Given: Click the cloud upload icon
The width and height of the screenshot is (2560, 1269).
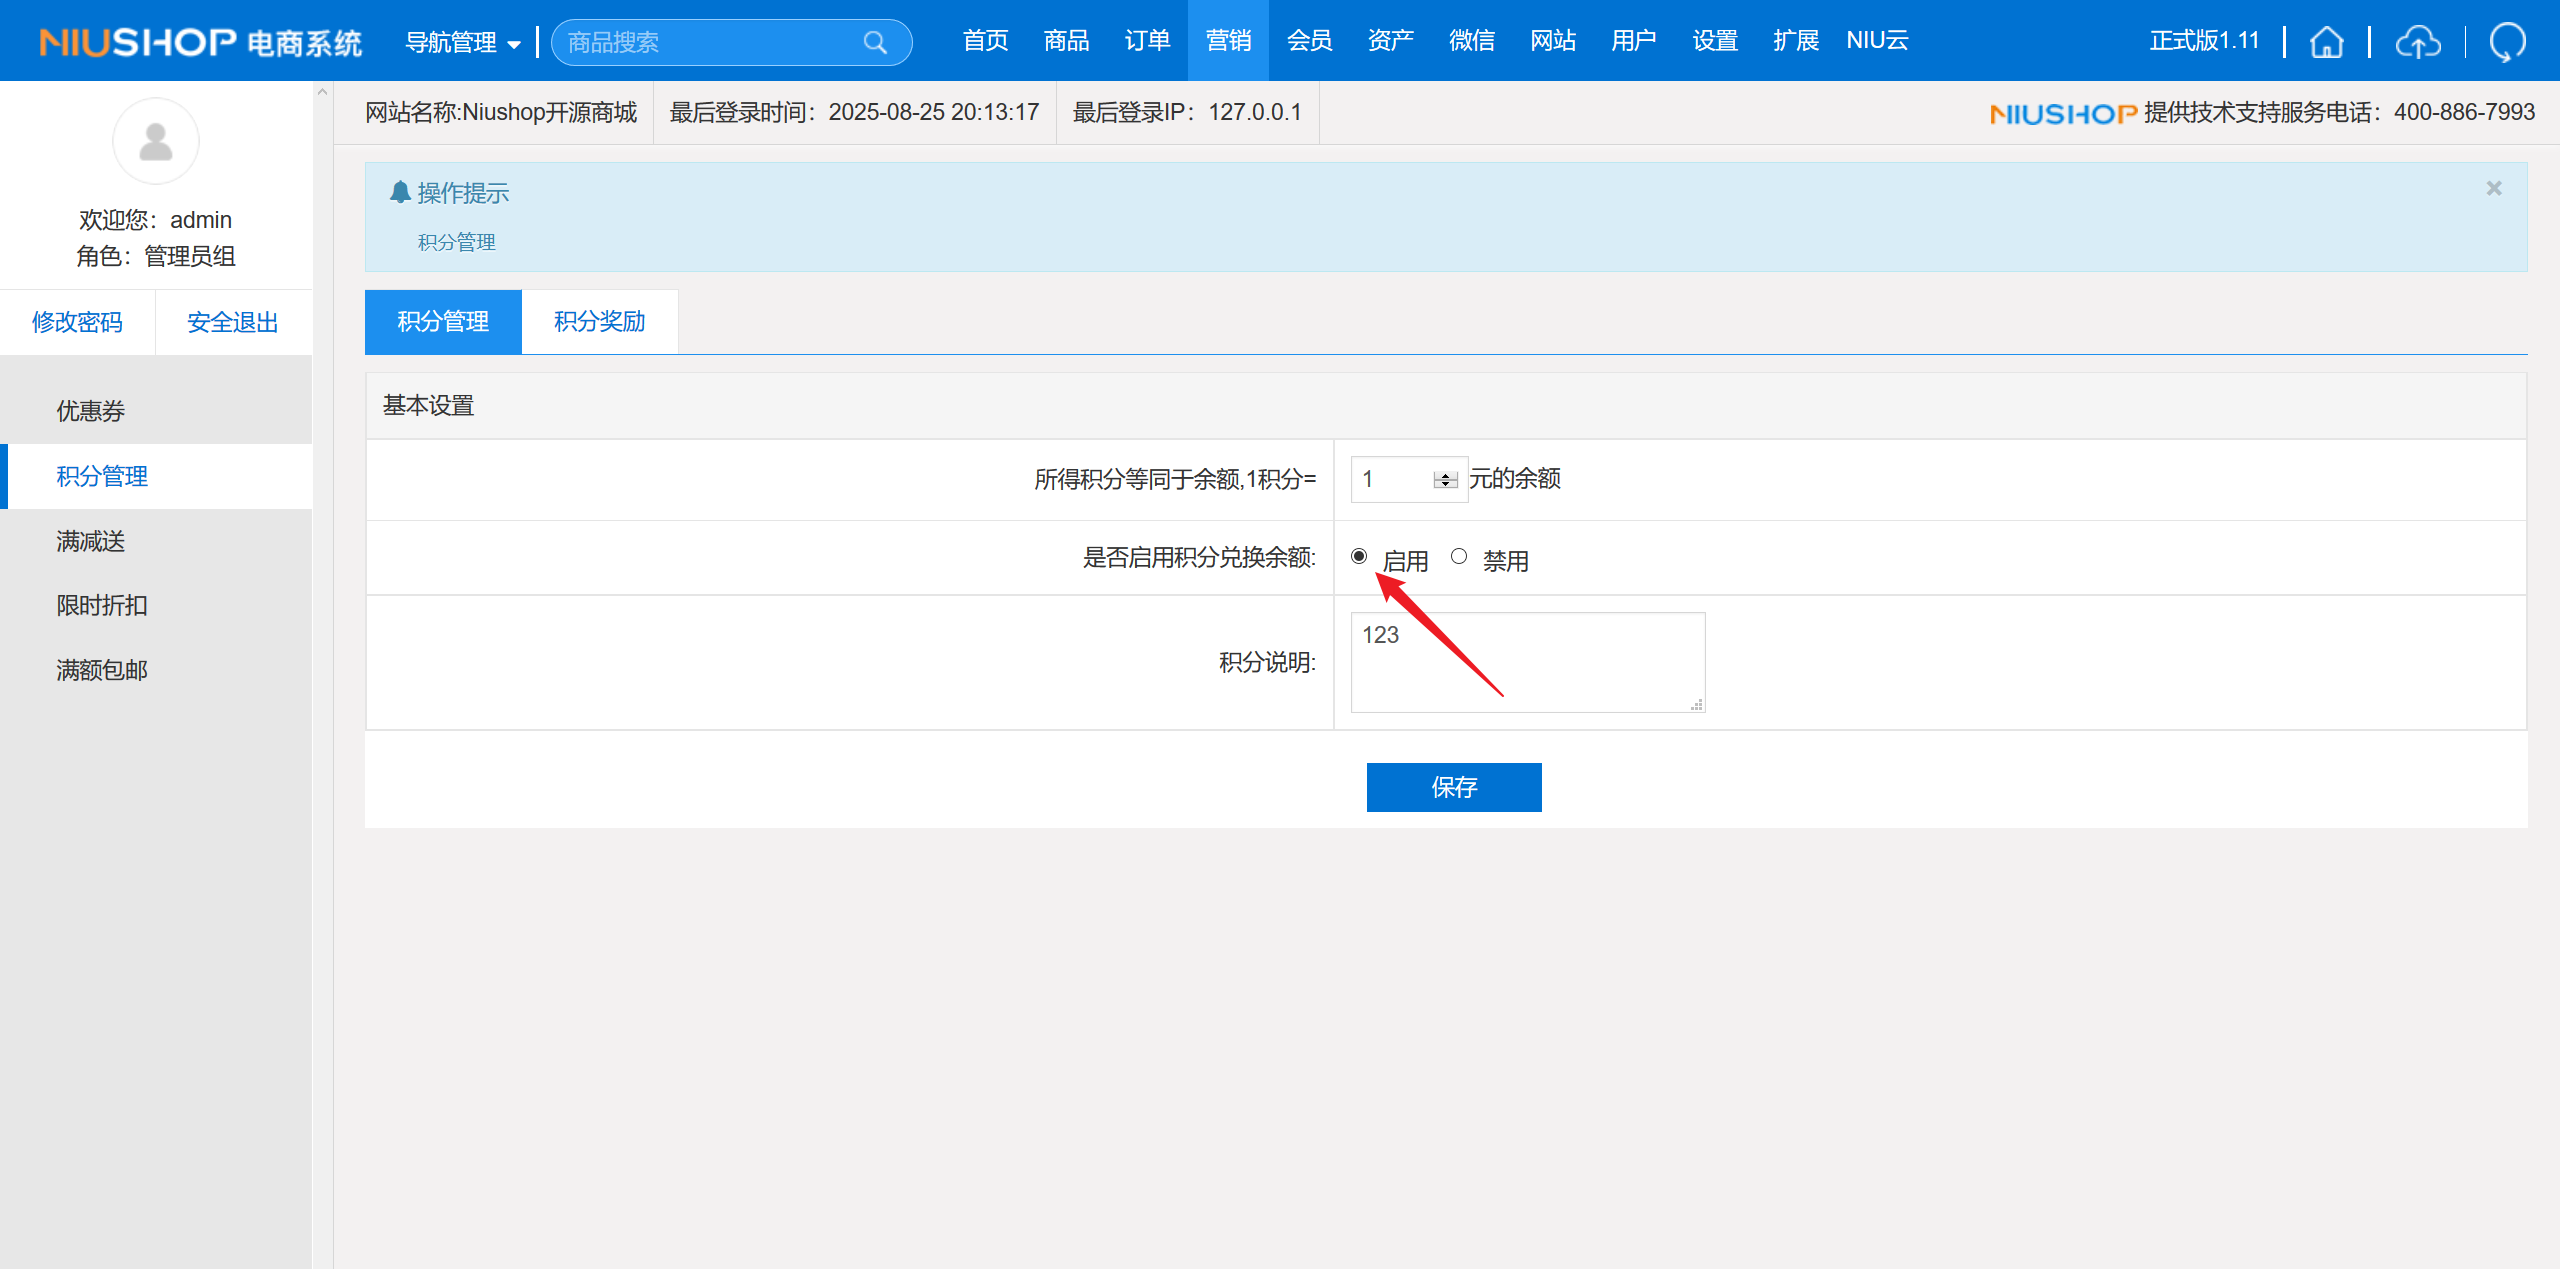Looking at the screenshot, I should coord(2417,42).
